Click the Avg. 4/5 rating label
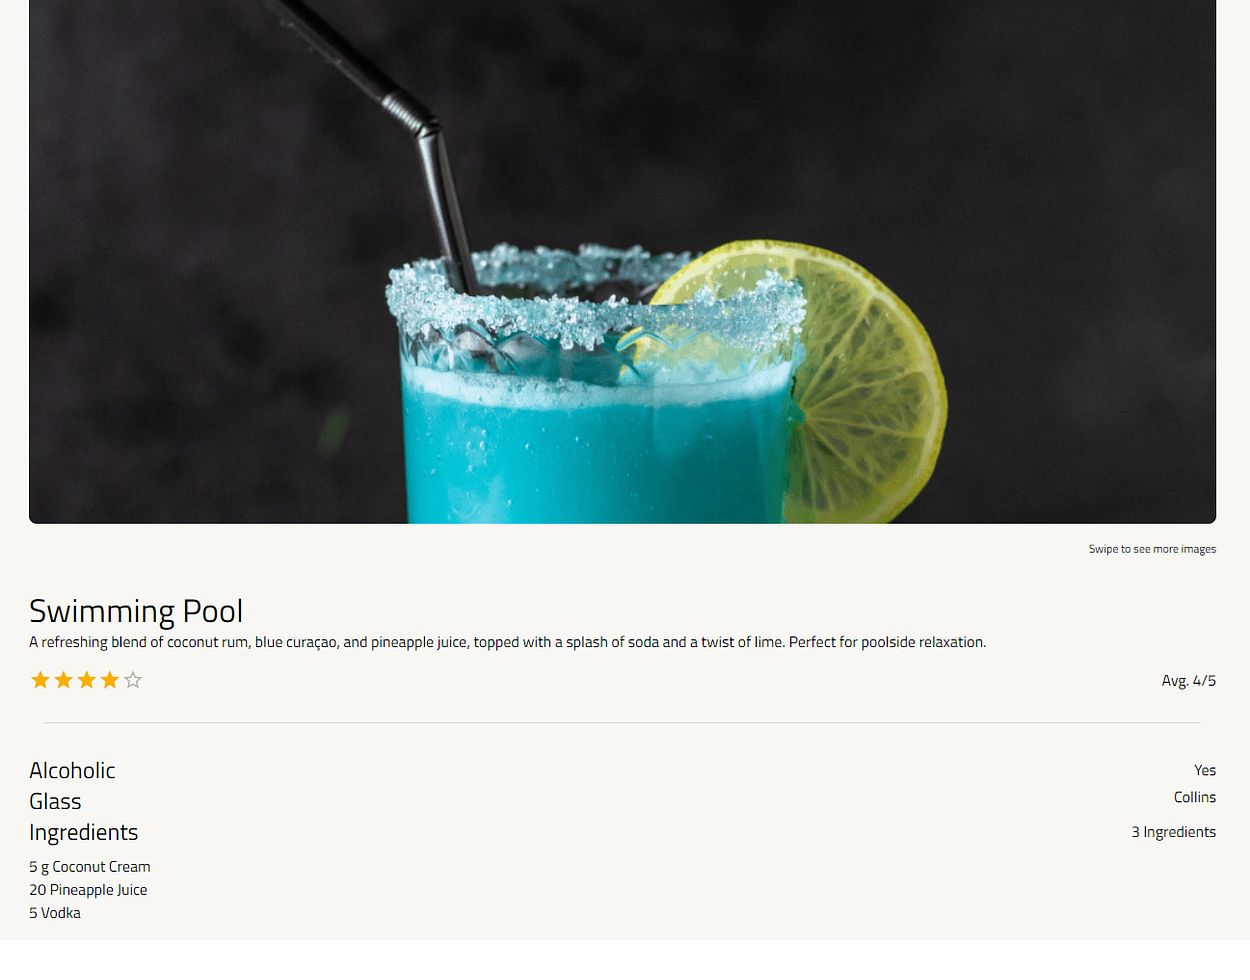Viewport: 1250px width, 980px height. pyautogui.click(x=1188, y=680)
